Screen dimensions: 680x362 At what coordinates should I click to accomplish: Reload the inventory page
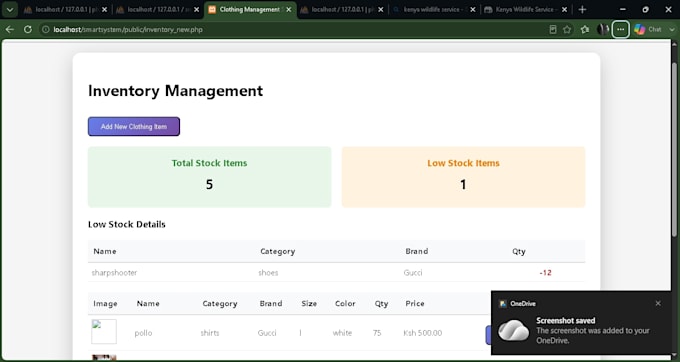28,29
